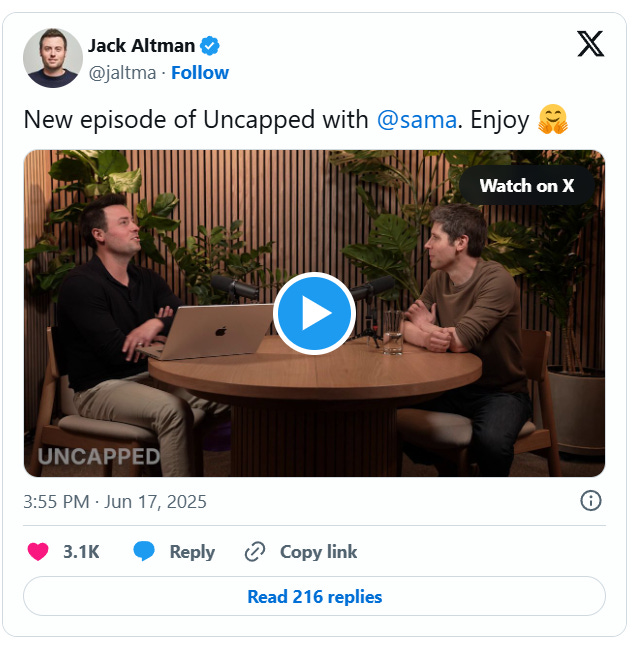The height and width of the screenshot is (649, 635).
Task: Click the blue reply speech bubble icon
Action: click(x=144, y=551)
